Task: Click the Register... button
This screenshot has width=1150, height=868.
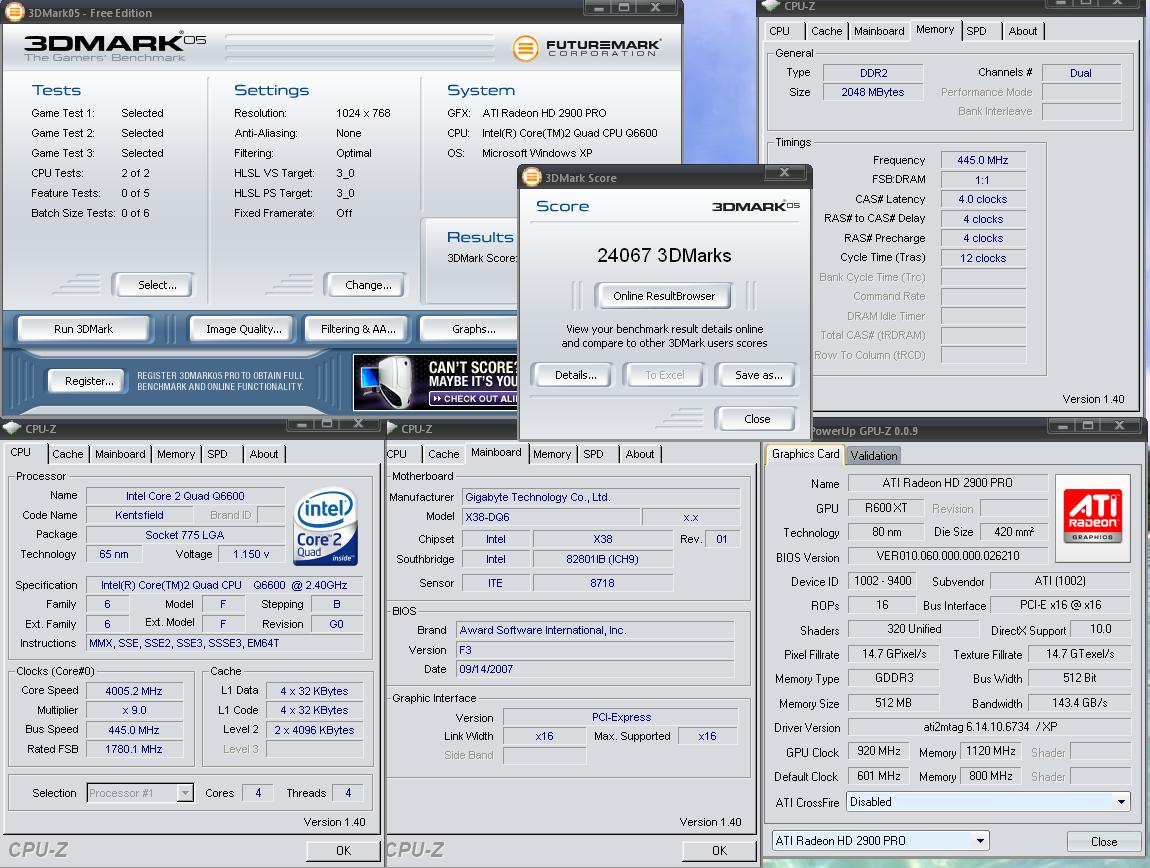Action: coord(85,381)
